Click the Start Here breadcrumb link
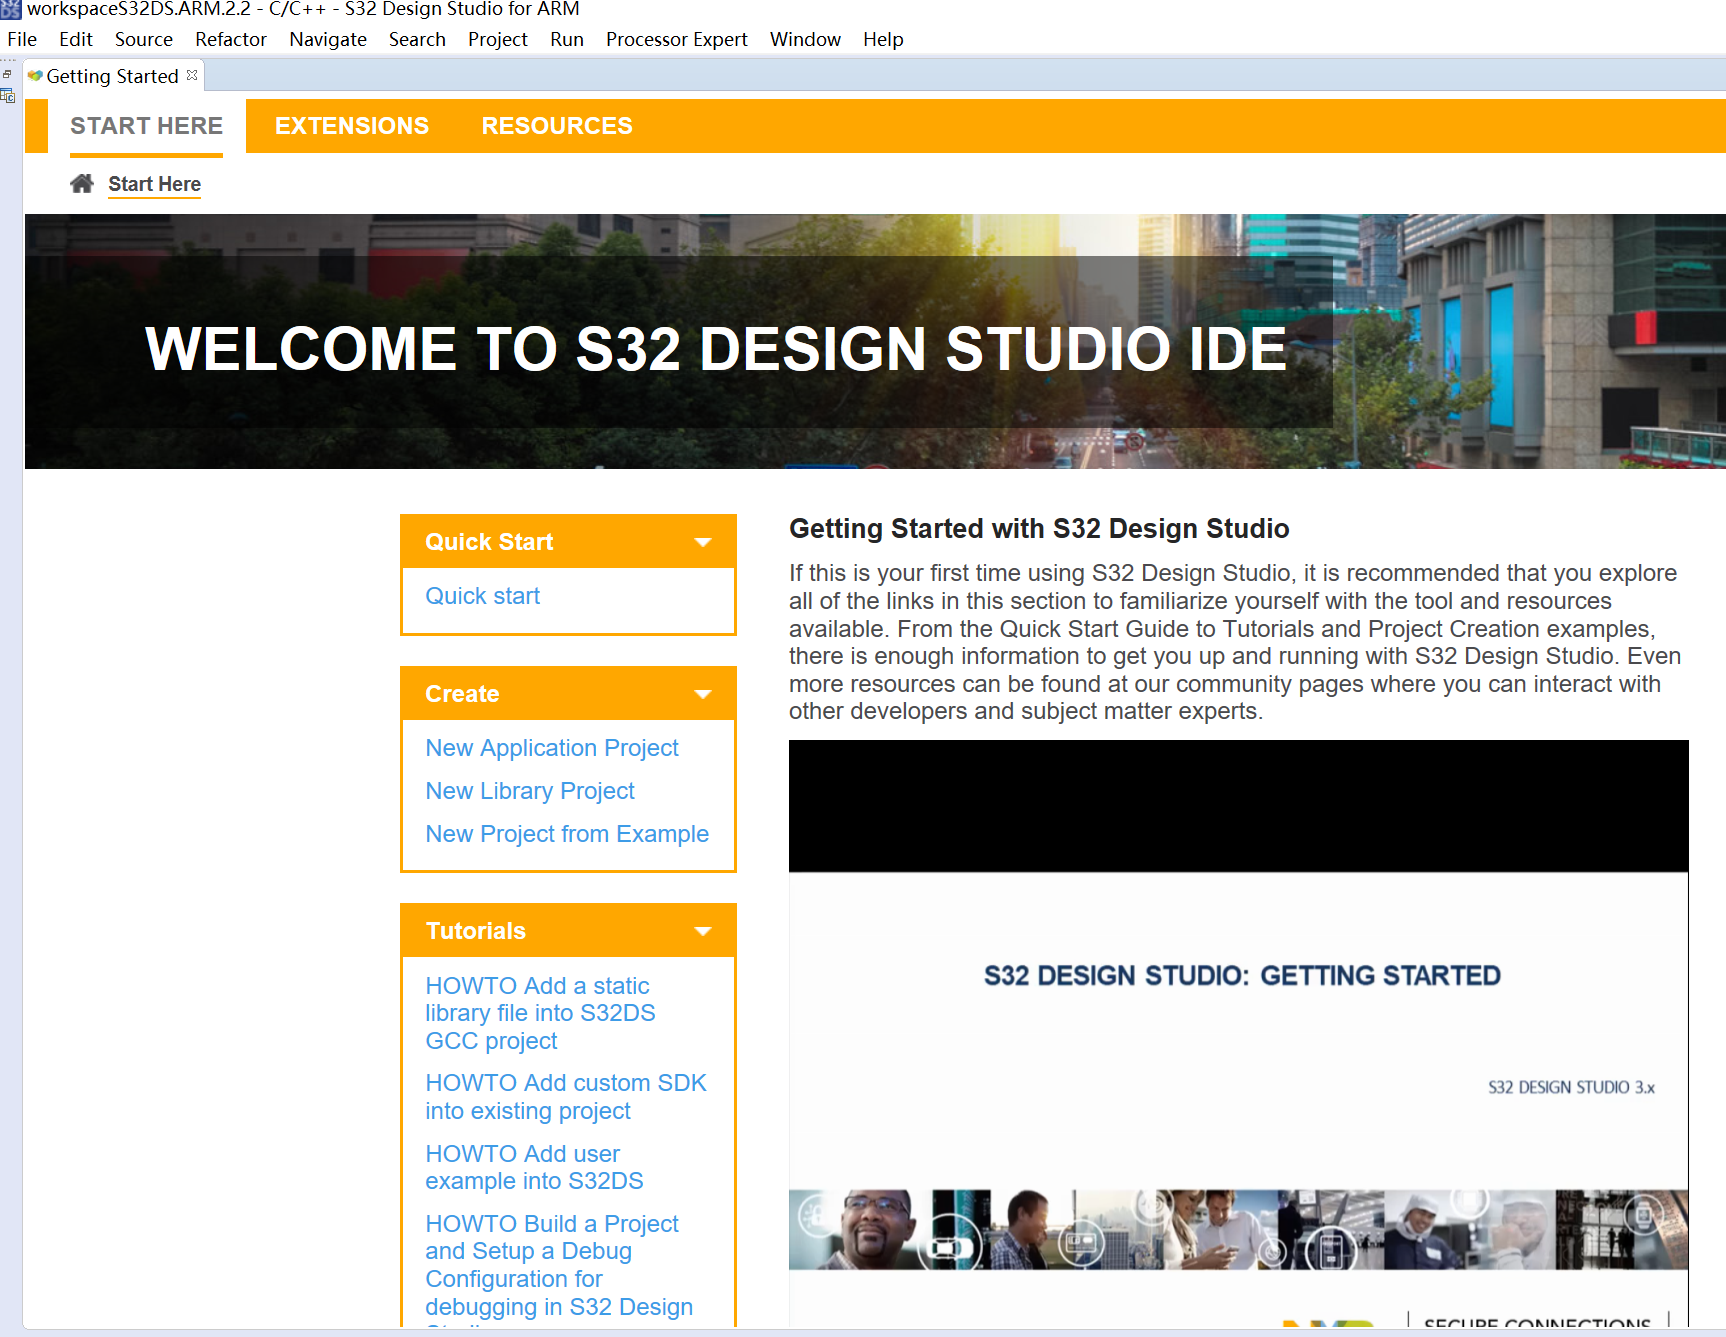The height and width of the screenshot is (1337, 1726). click(155, 184)
